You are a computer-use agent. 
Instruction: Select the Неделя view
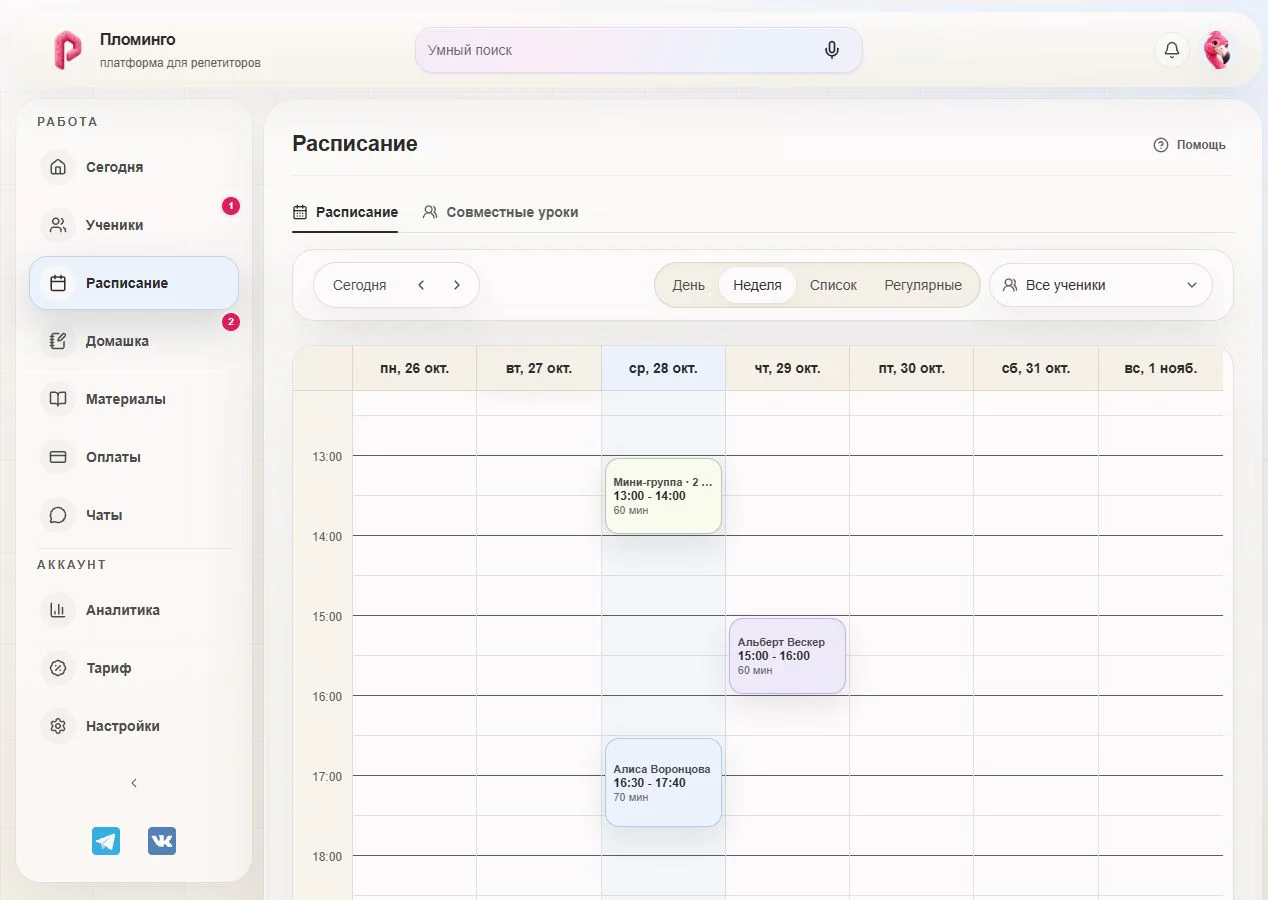(757, 285)
